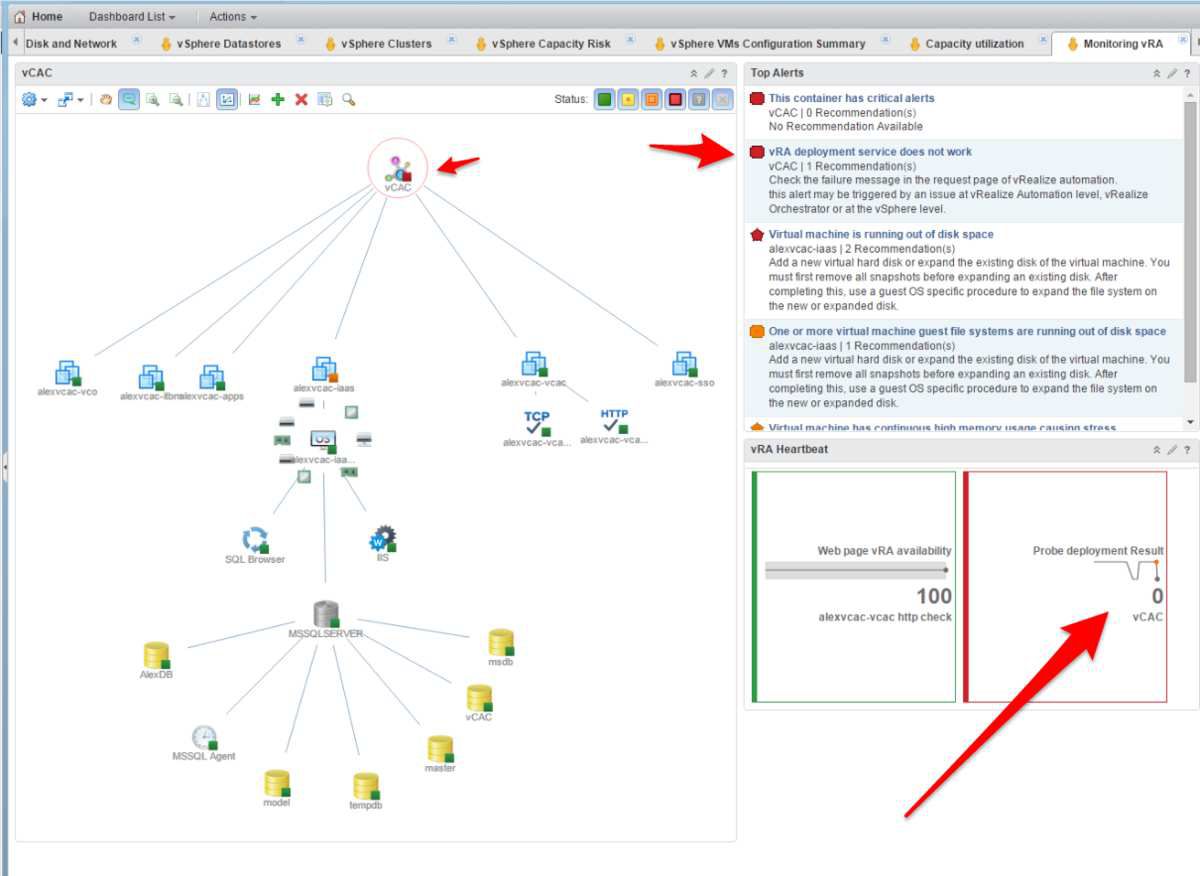The image size is (1200, 876).
Task: Collapse the vRA Heartbeat widget
Action: (1157, 450)
